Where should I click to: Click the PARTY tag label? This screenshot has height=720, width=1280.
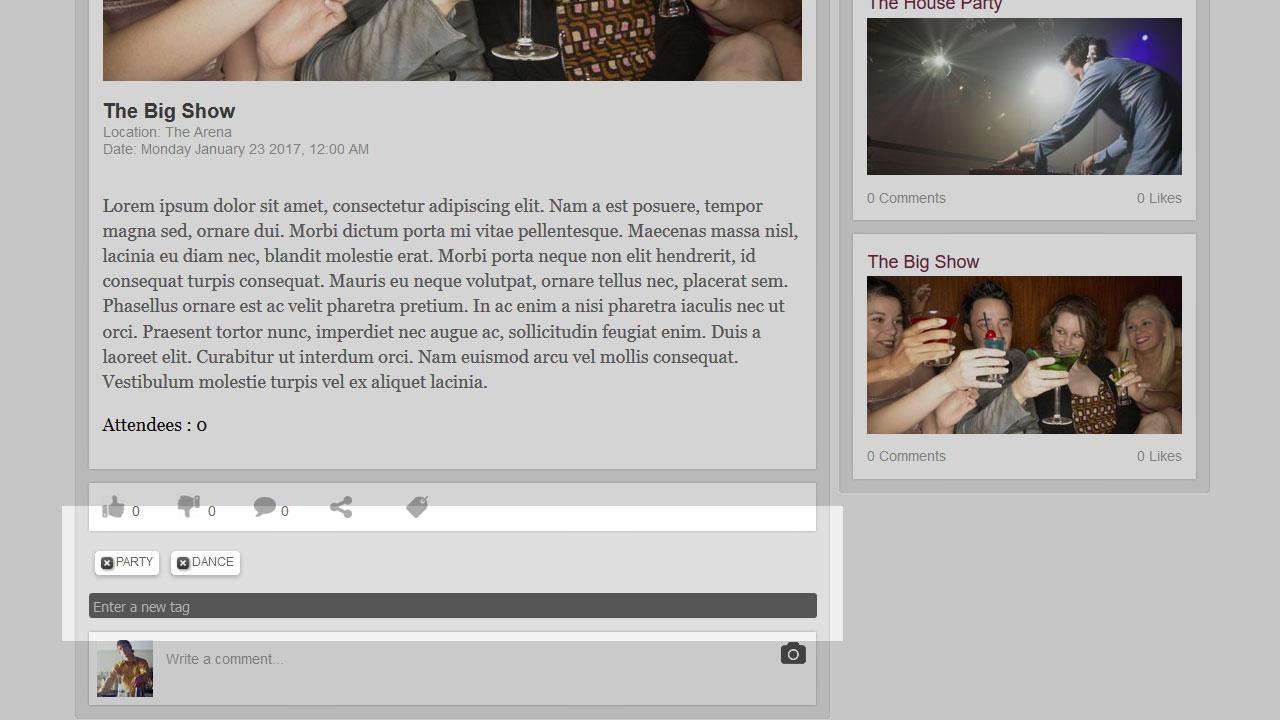point(135,562)
